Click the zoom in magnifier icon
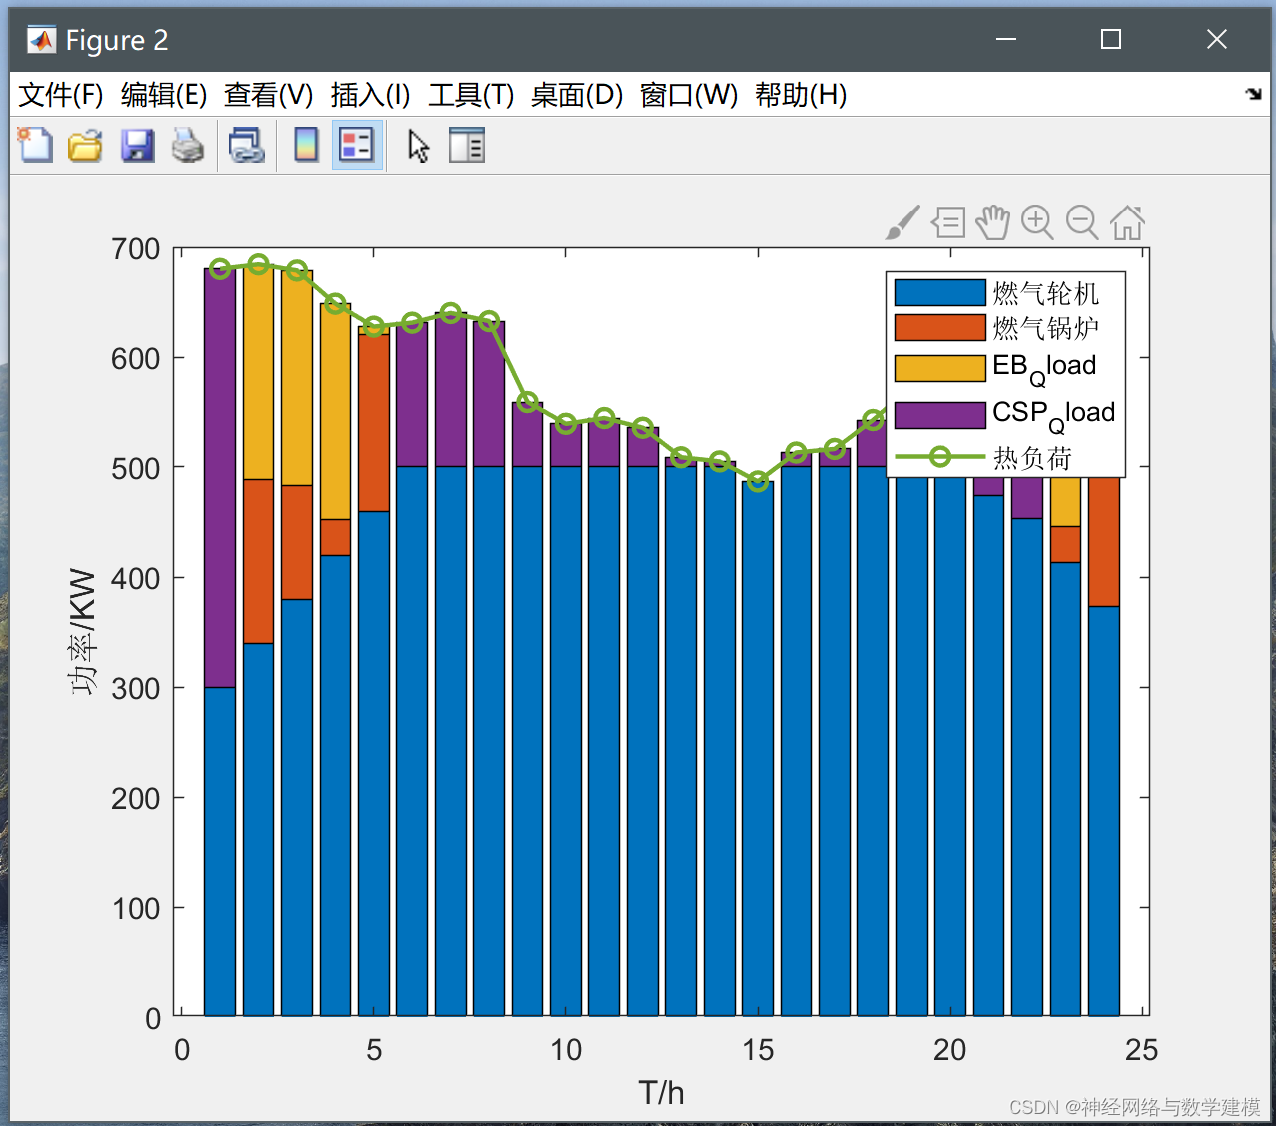Viewport: 1276px width, 1126px height. coord(1037,223)
